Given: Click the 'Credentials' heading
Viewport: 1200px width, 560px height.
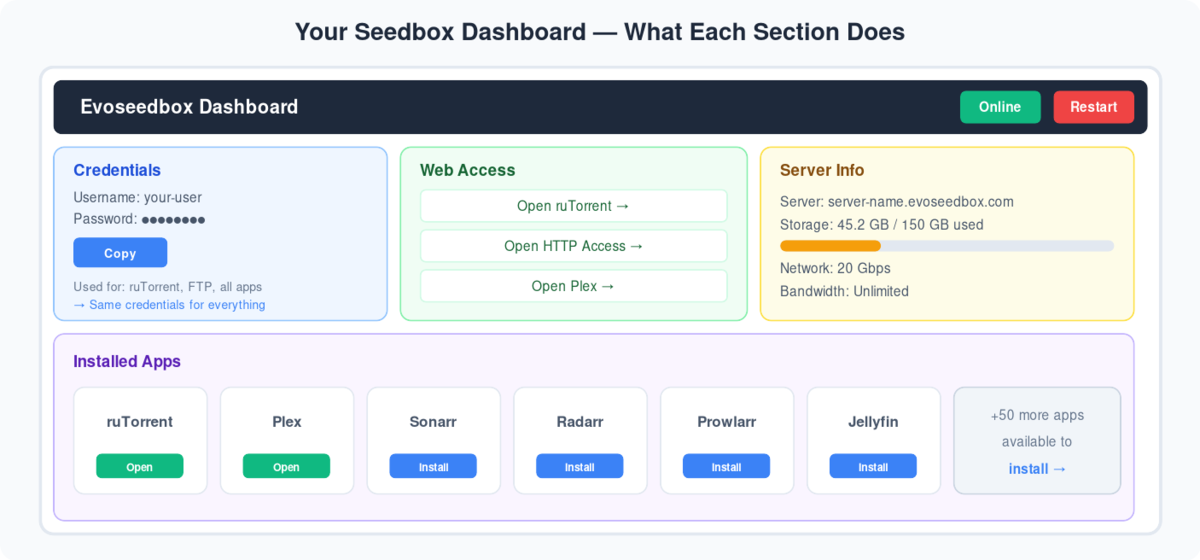Looking at the screenshot, I should click(117, 170).
